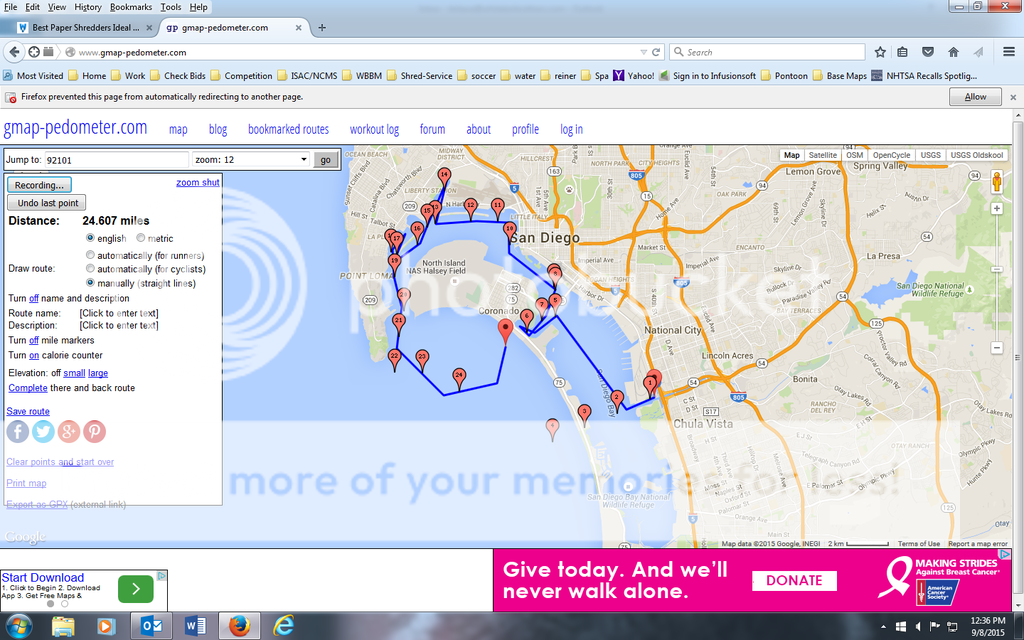Screen dimensions: 1024x640
Task: Switch map to Satellite view
Action: [x=822, y=156]
